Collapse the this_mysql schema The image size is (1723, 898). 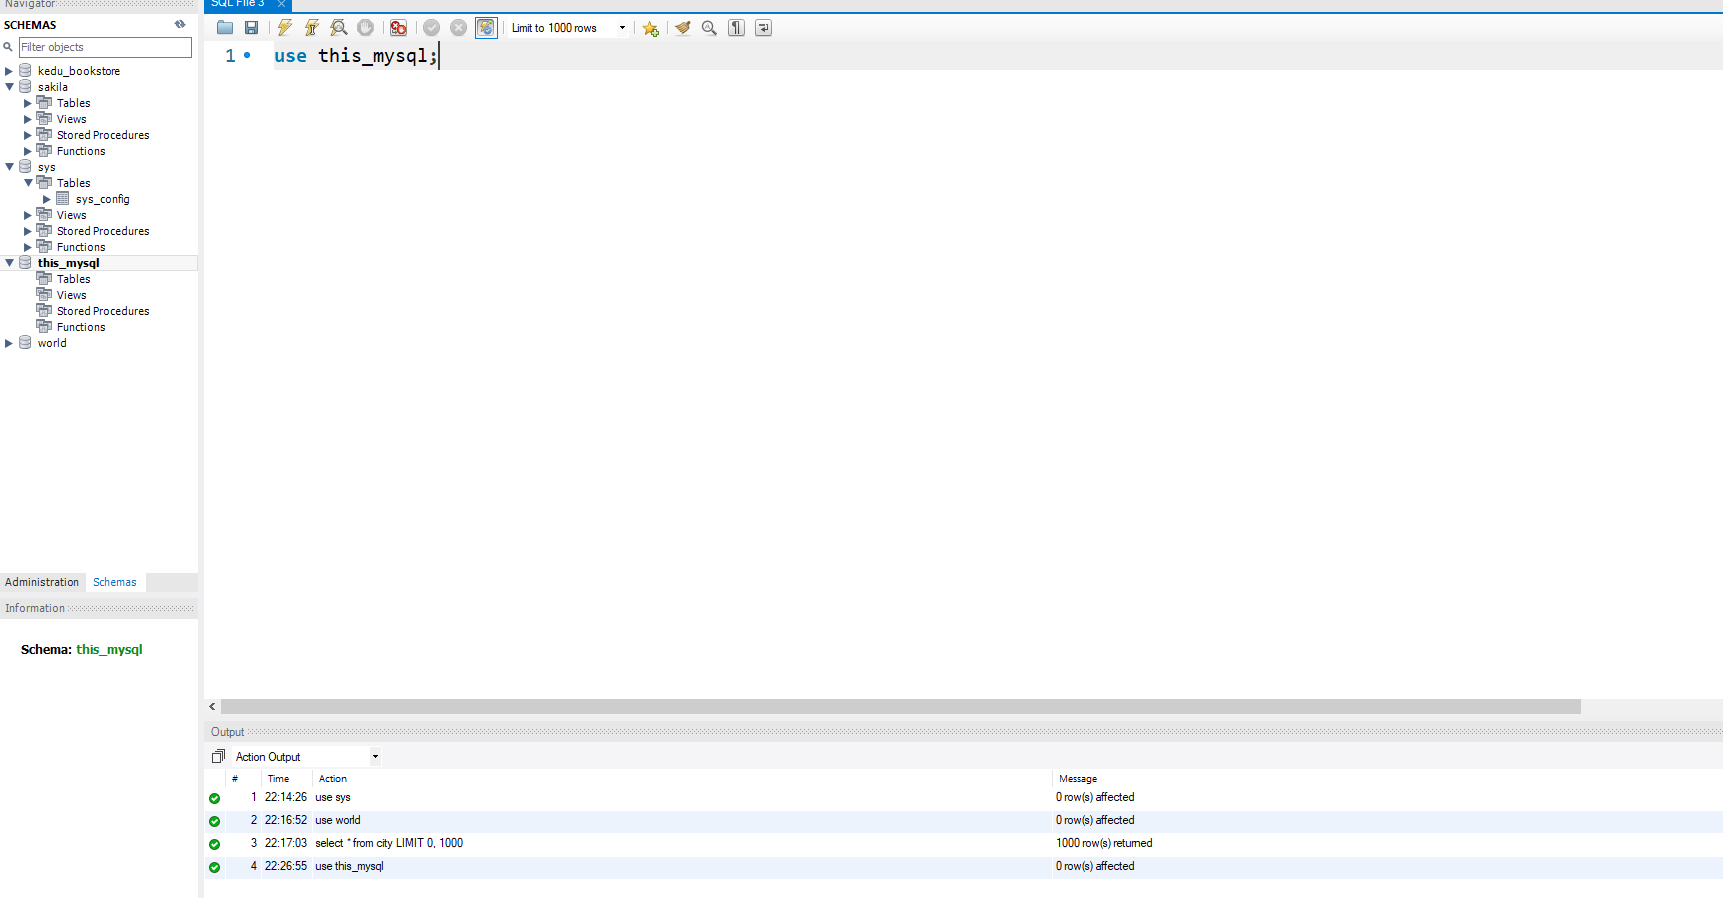coord(9,263)
